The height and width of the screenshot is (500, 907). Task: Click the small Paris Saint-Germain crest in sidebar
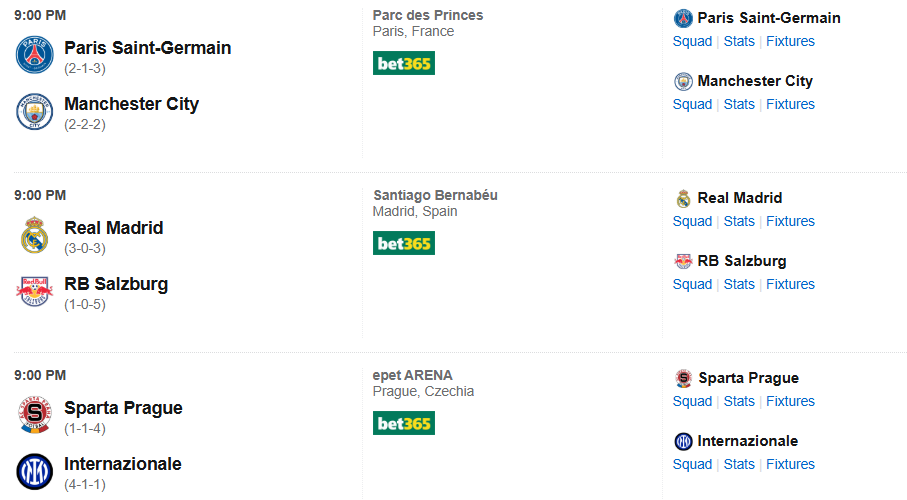point(683,18)
